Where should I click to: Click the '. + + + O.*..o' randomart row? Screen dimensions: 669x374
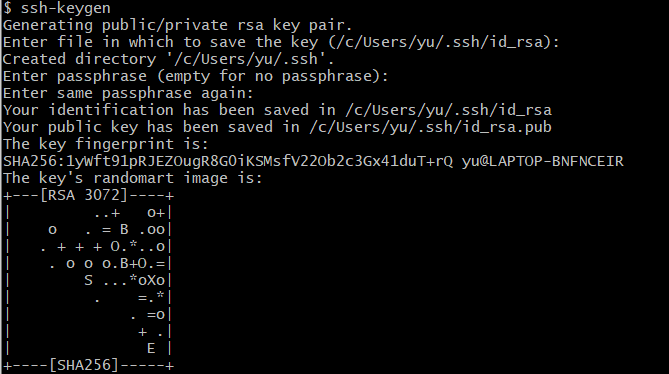pyautogui.click(x=102, y=246)
